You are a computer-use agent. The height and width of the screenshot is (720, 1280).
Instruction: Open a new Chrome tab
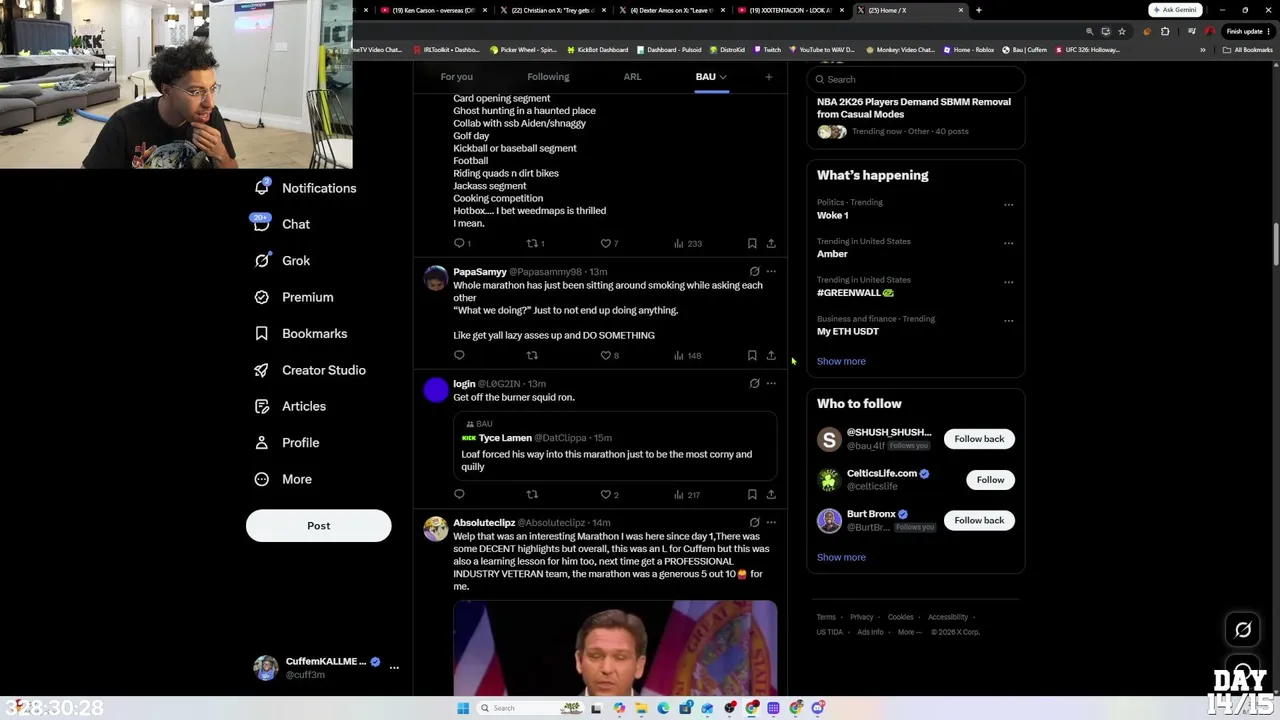click(978, 10)
